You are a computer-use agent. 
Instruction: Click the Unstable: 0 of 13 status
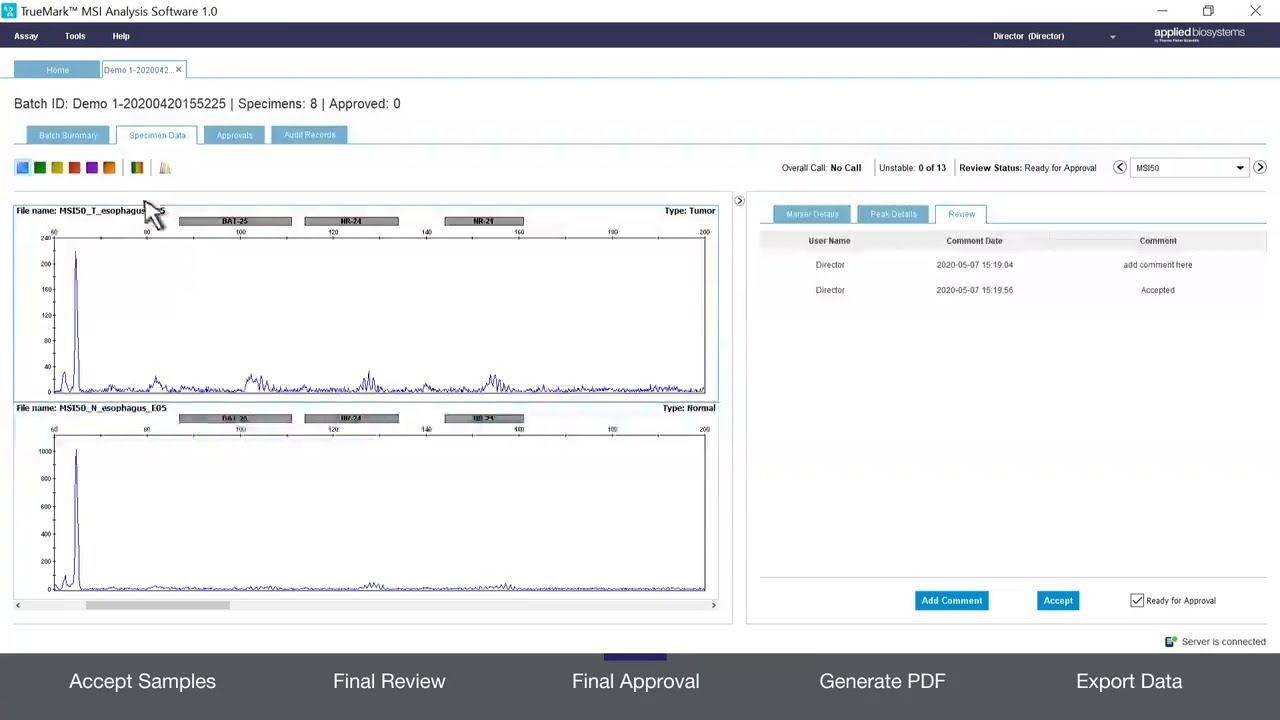click(x=912, y=168)
